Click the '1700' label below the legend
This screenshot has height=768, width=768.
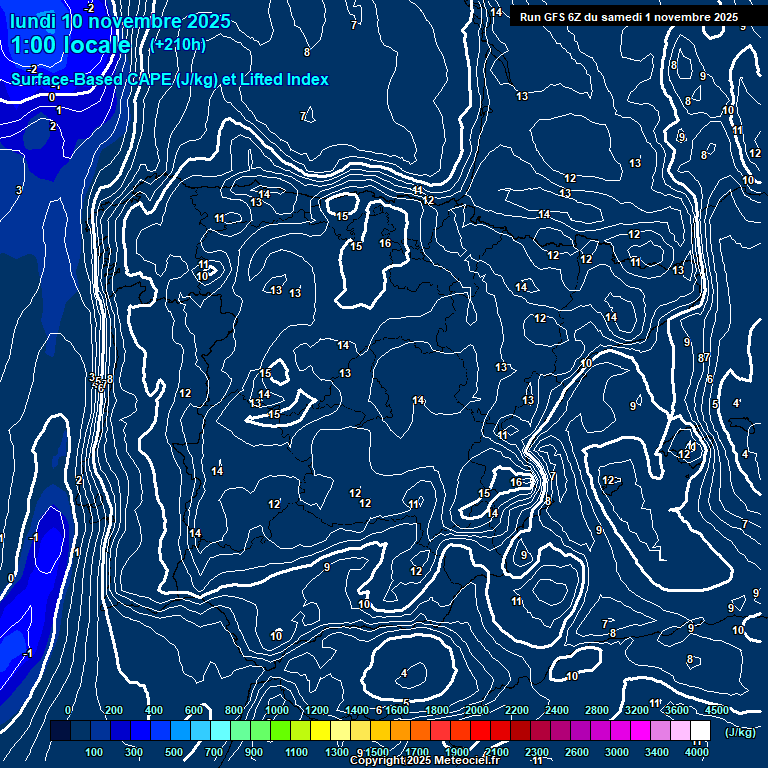(x=417, y=752)
